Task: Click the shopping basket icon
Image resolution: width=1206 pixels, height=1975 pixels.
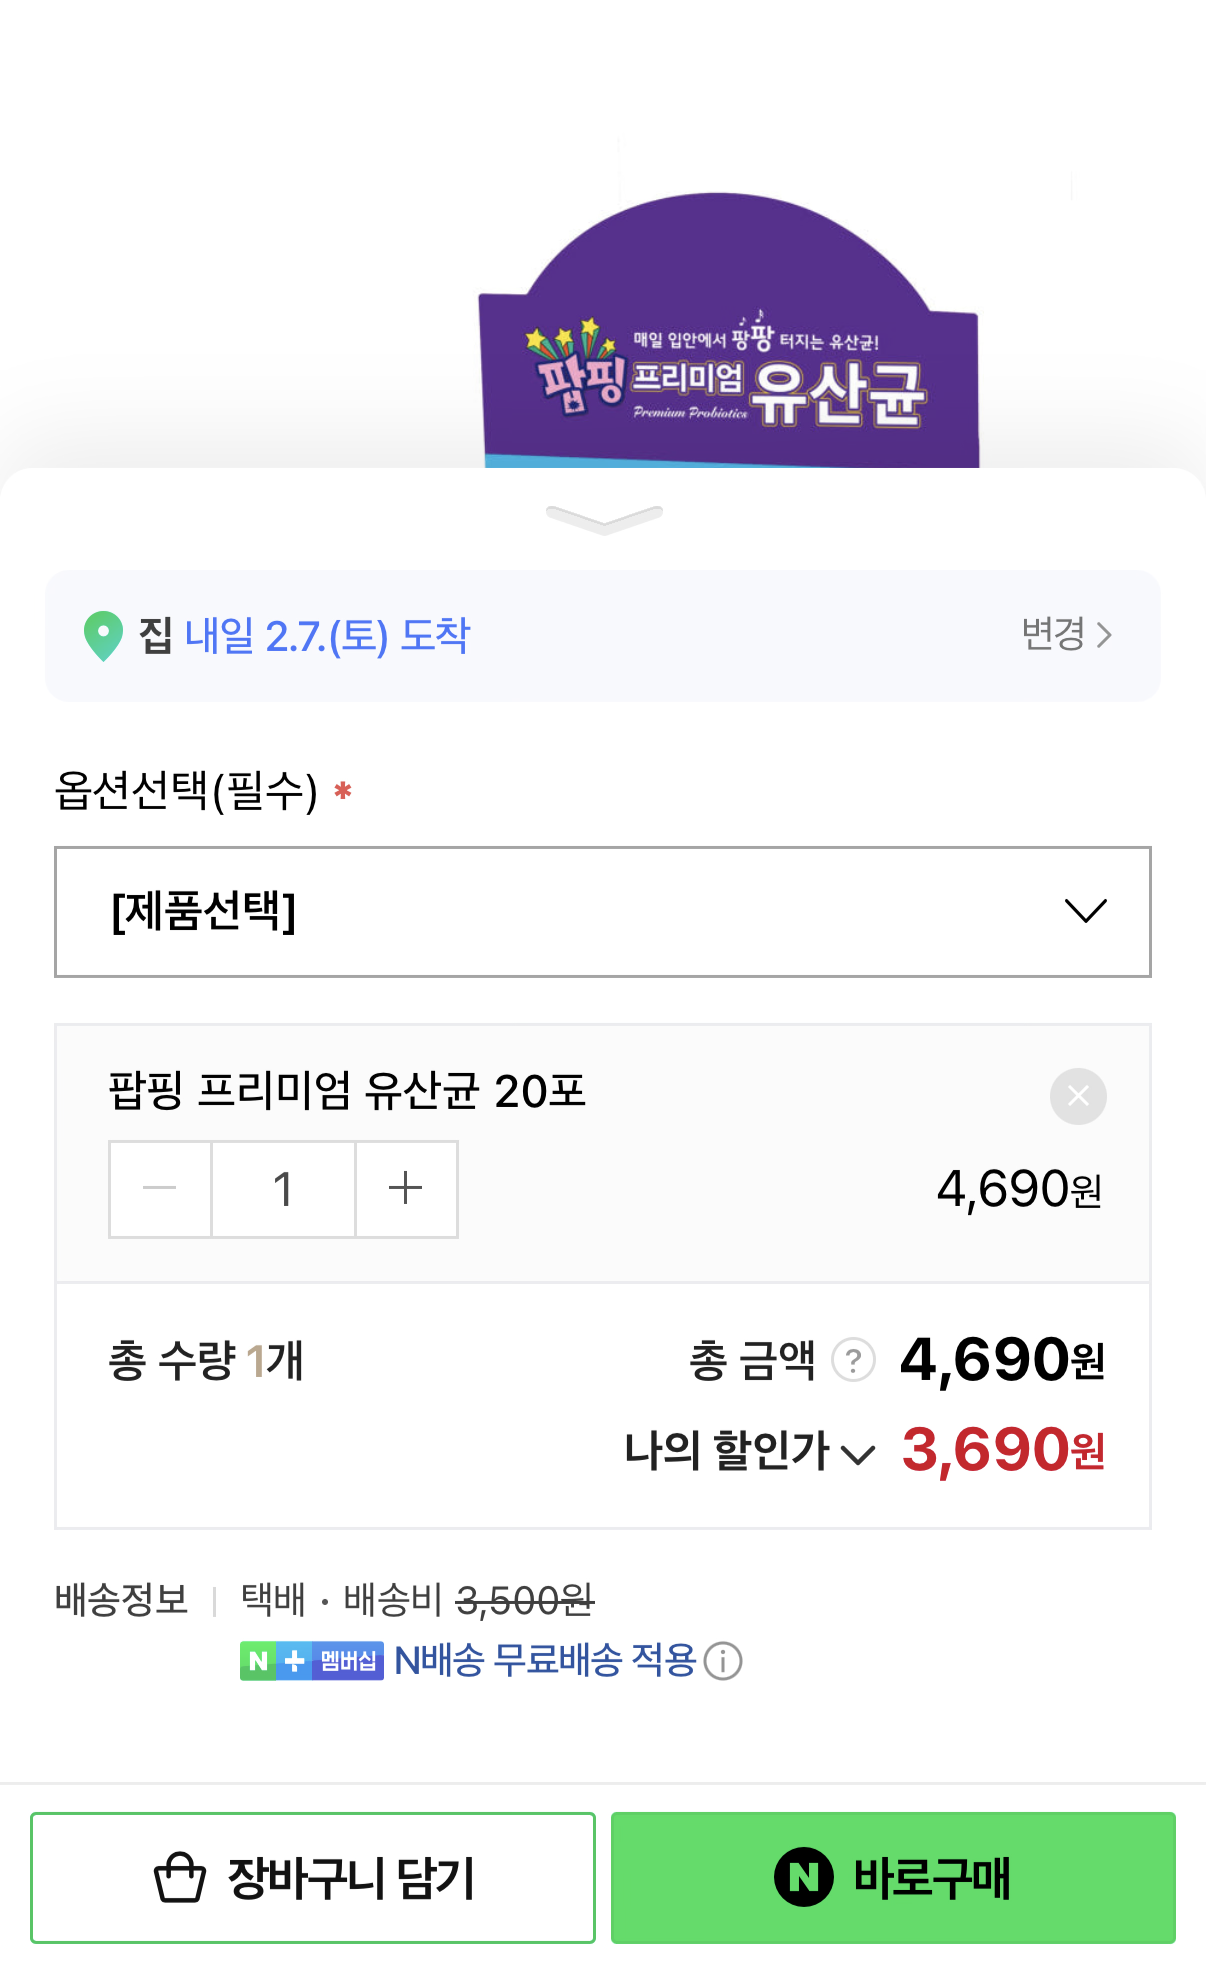Action: 180,1878
